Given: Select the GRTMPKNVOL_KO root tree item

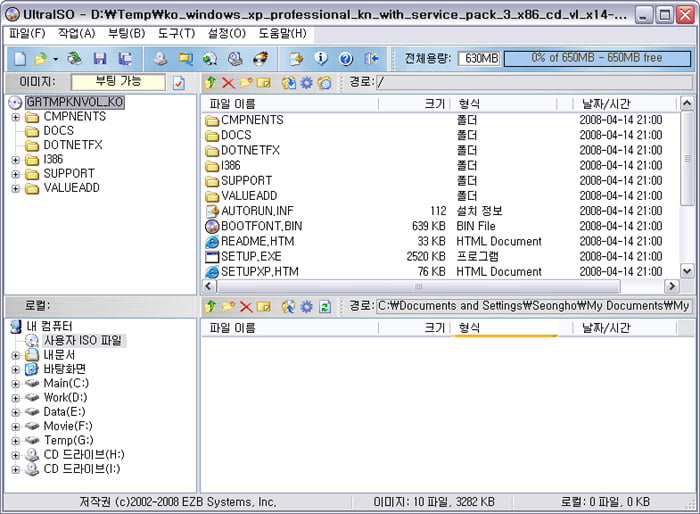Looking at the screenshot, I should (75, 102).
